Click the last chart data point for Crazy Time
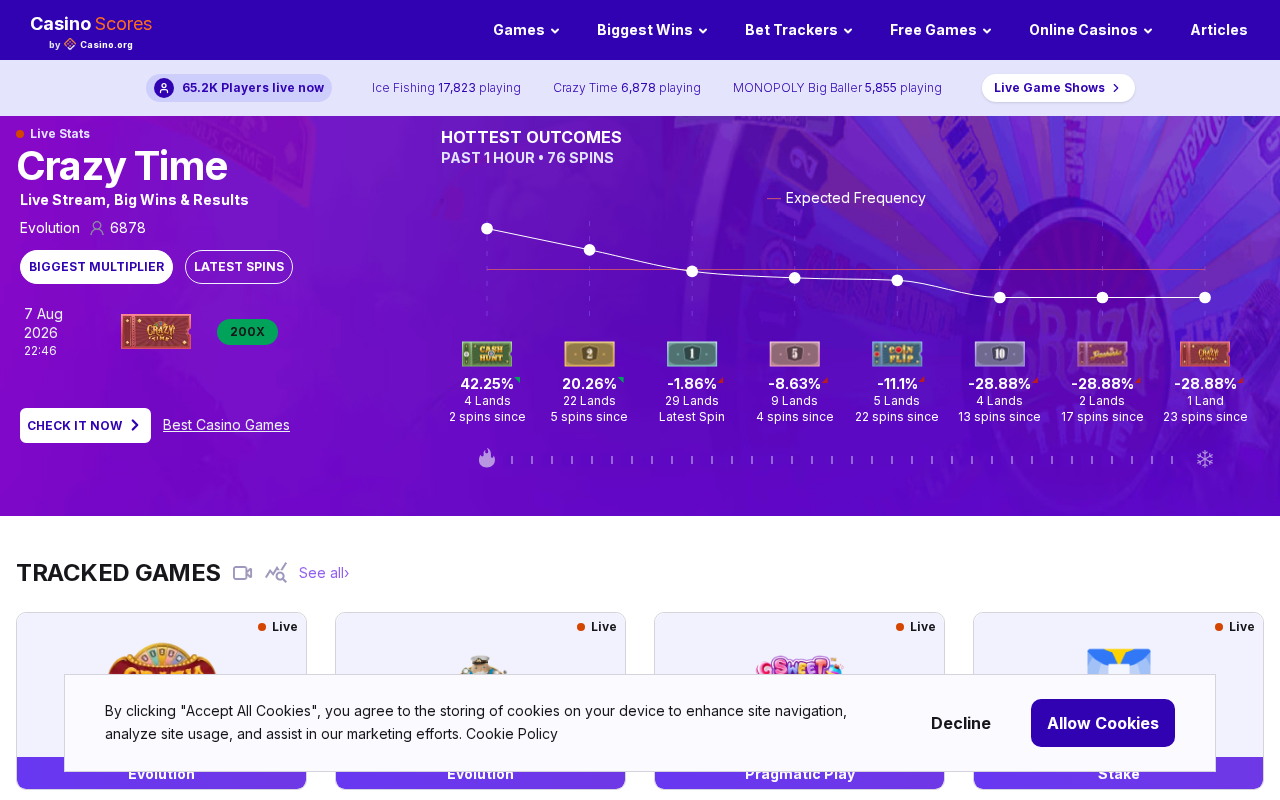 1205,298
